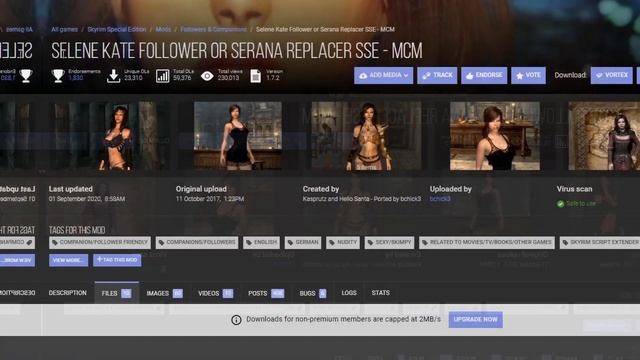Select the Companions/Followers tag
The image size is (640, 360).
197,242
